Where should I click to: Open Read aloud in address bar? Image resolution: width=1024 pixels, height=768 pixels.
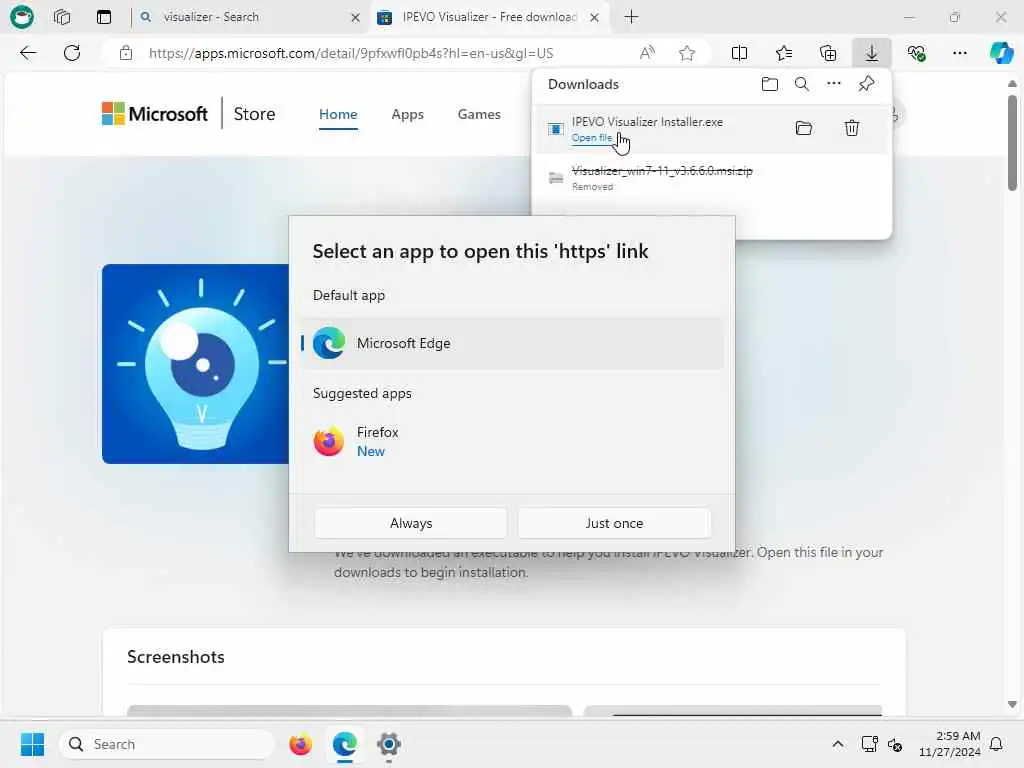tap(647, 53)
